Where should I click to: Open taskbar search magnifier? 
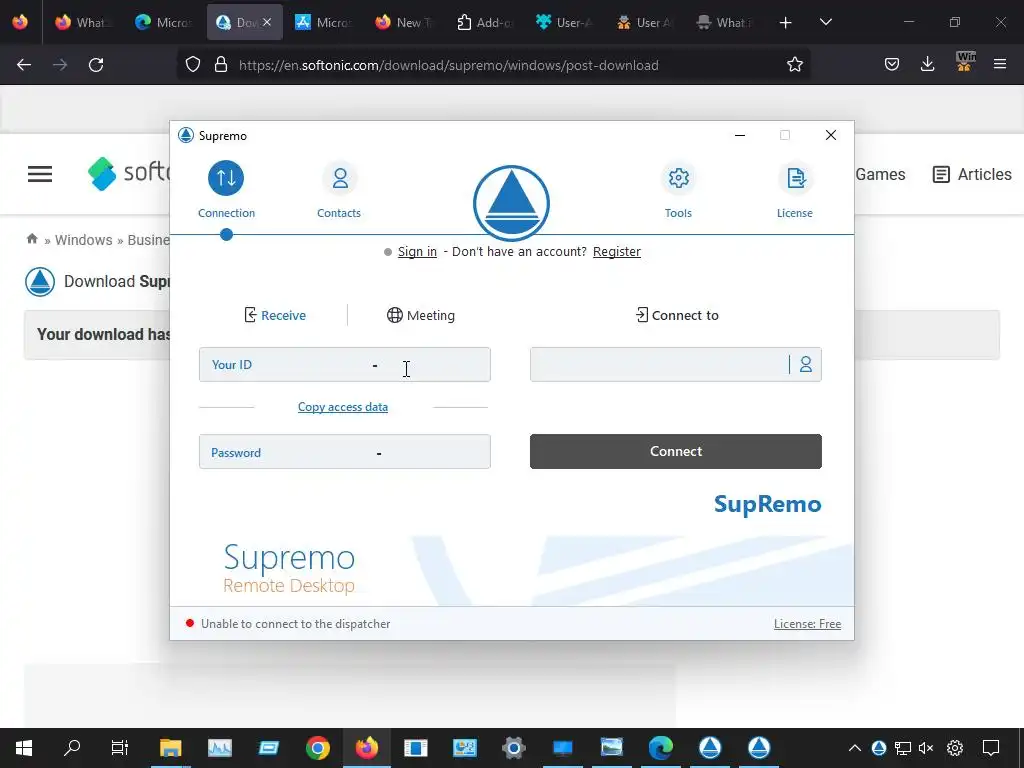pos(72,748)
